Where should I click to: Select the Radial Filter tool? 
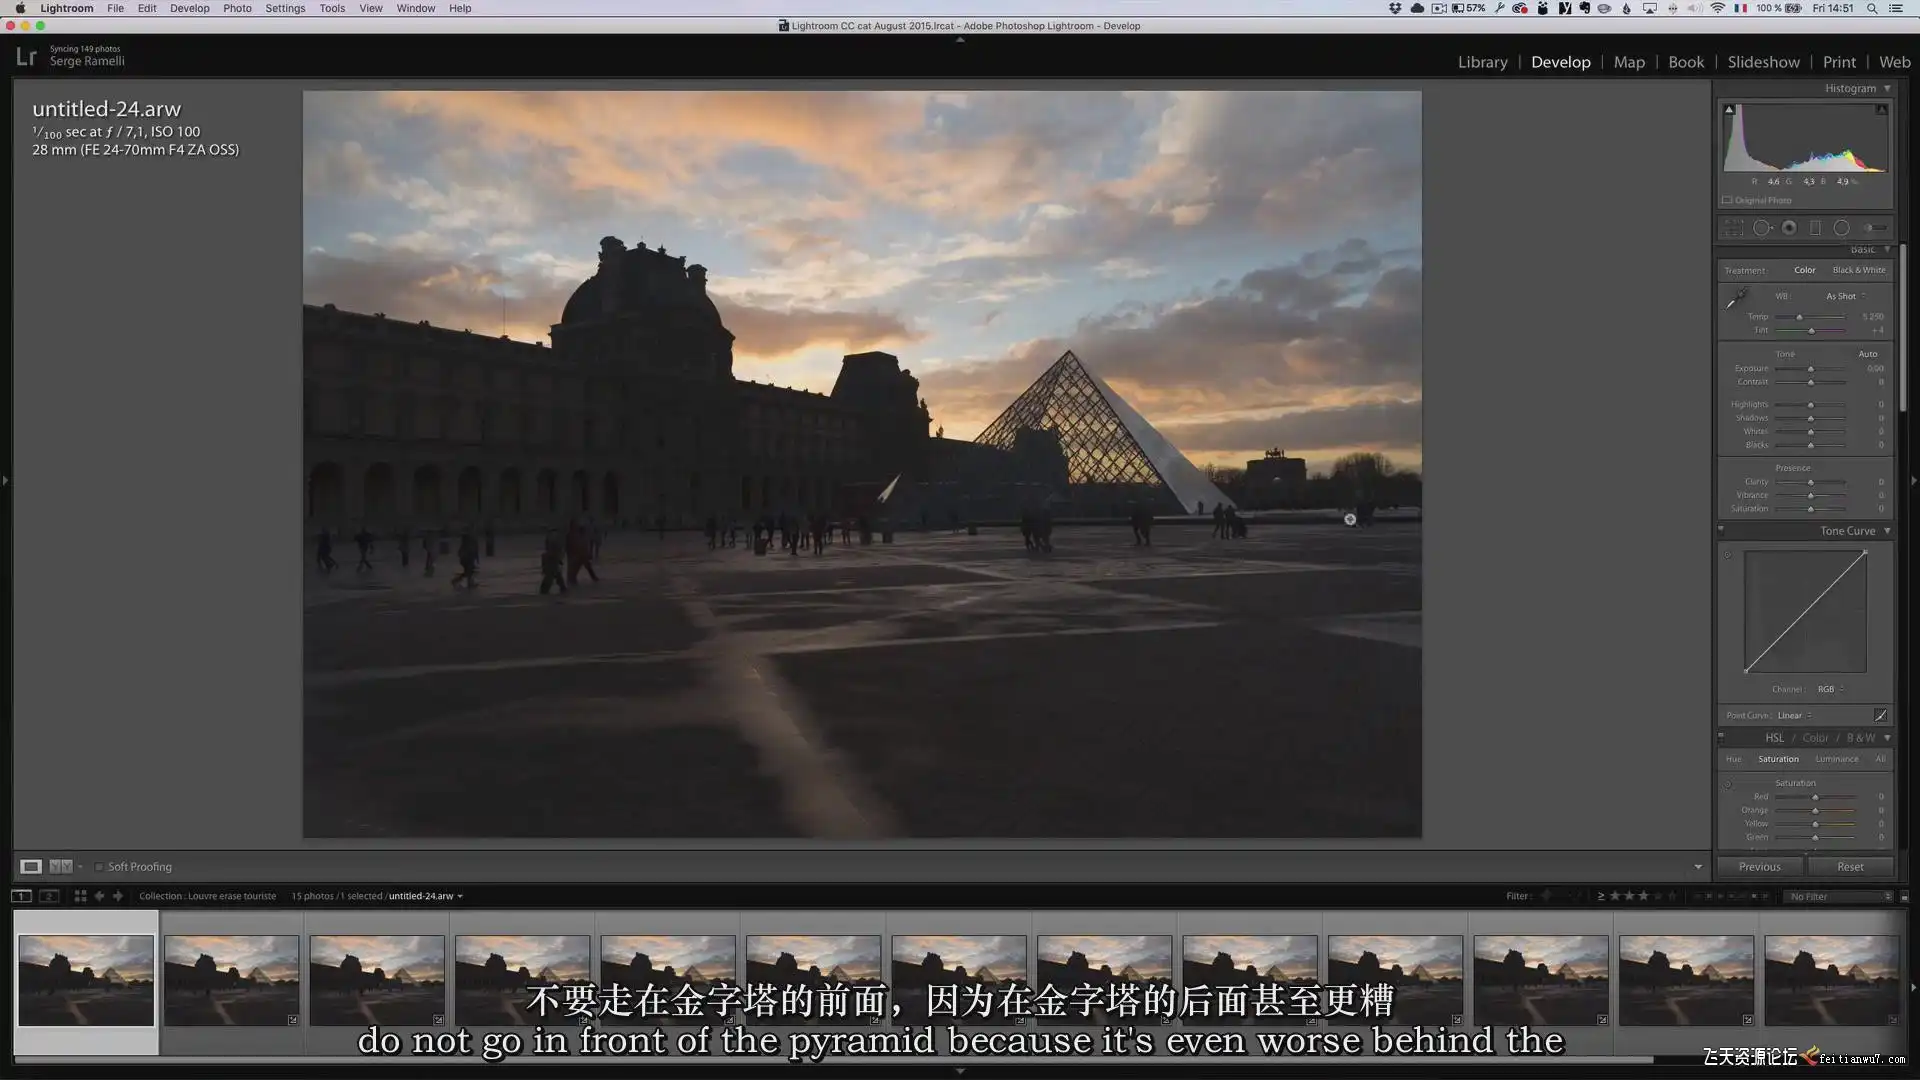coord(1841,228)
